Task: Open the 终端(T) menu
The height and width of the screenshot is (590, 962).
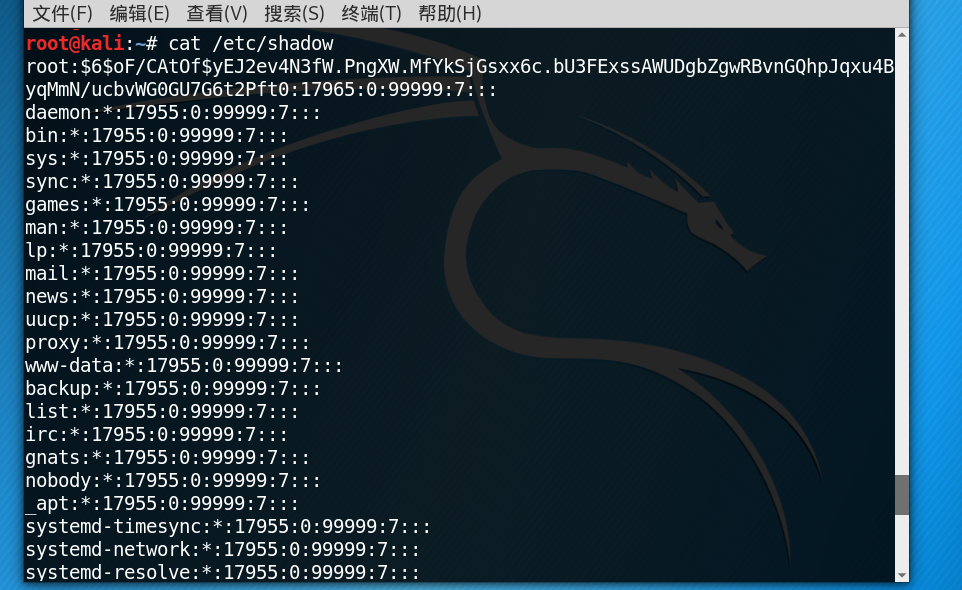Action: (371, 13)
